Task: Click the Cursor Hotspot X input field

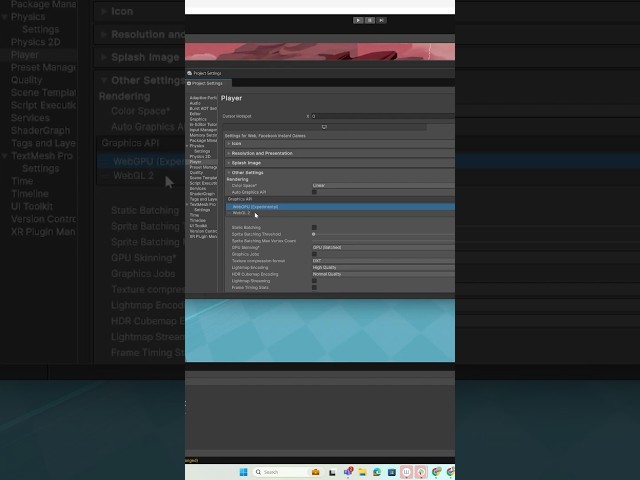Action: pyautogui.click(x=383, y=116)
